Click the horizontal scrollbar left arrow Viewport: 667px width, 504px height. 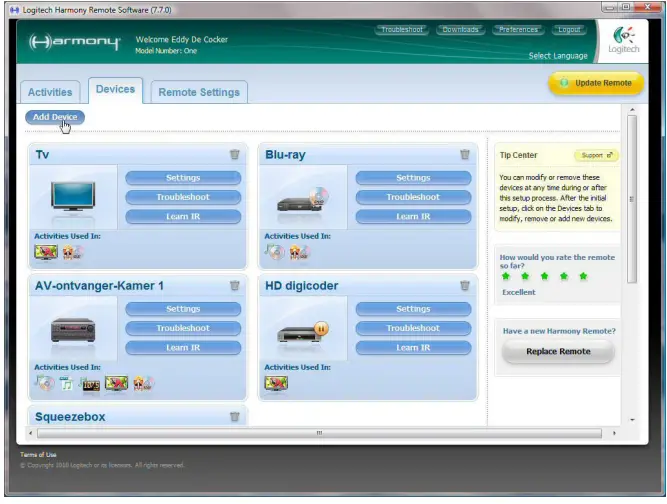[30, 433]
